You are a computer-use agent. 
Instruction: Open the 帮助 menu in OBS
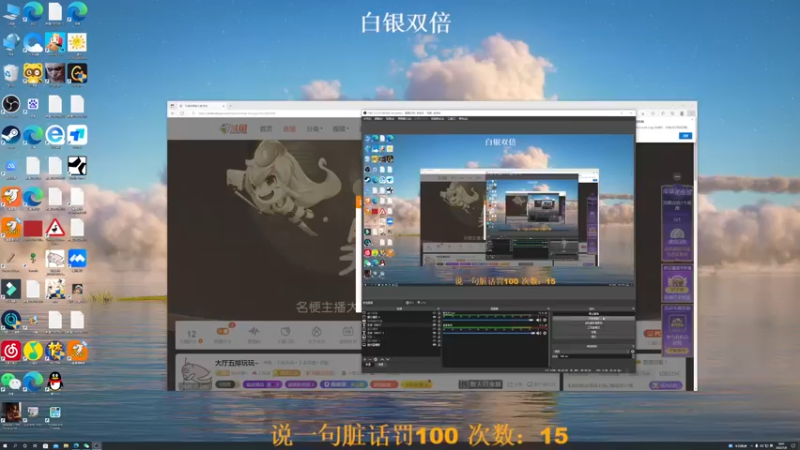pyautogui.click(x=463, y=119)
